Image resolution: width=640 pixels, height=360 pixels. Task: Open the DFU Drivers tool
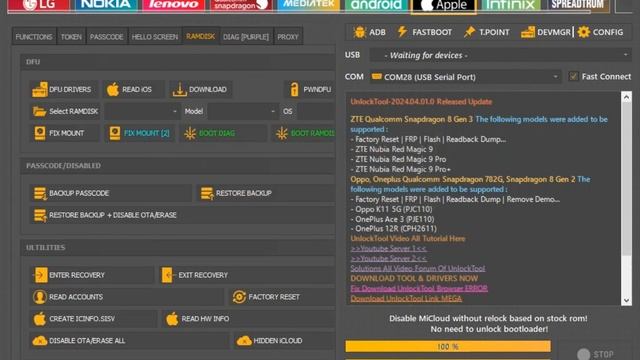[x=63, y=89]
